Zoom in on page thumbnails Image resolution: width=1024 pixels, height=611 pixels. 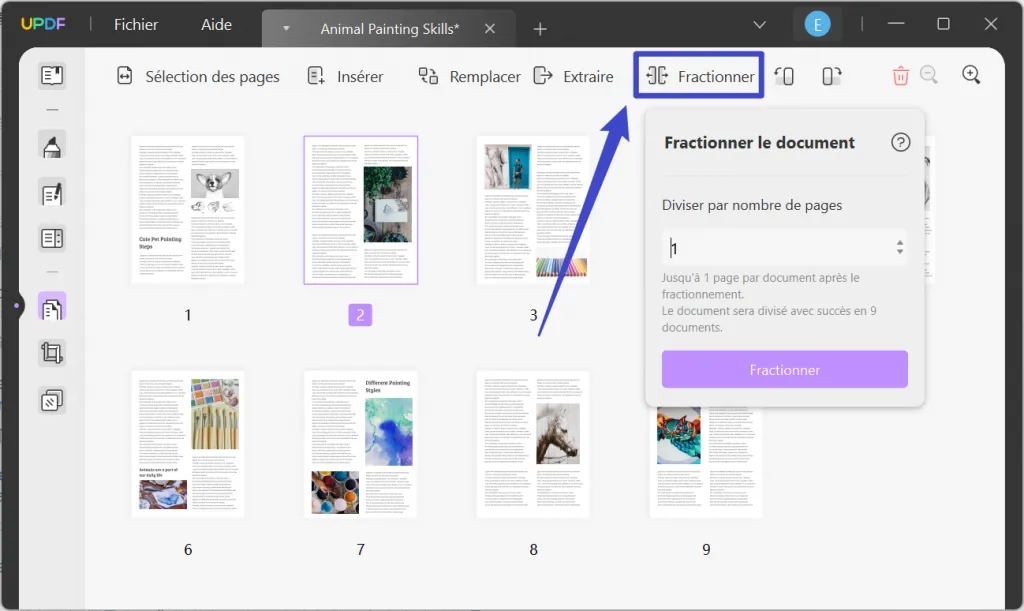[x=969, y=74]
